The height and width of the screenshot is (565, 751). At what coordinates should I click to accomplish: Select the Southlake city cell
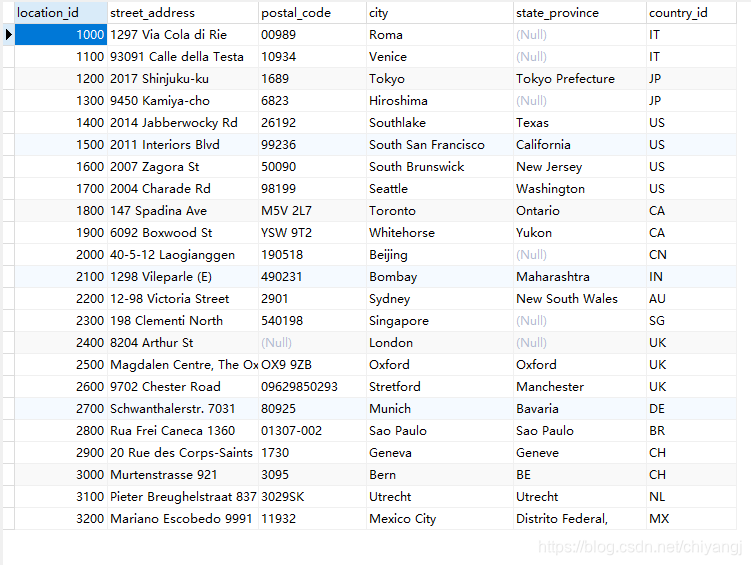click(440, 123)
